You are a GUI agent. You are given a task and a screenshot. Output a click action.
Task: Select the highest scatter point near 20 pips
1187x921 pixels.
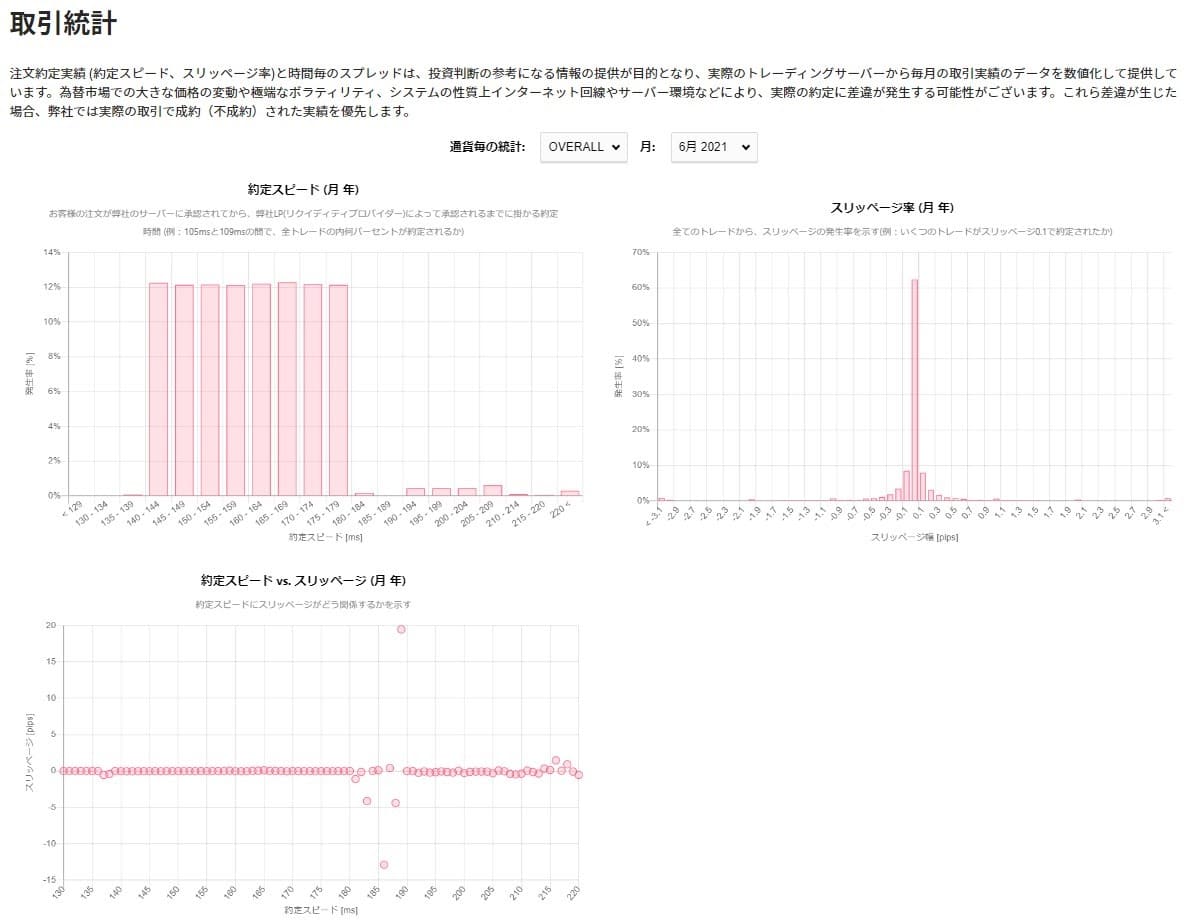click(401, 629)
